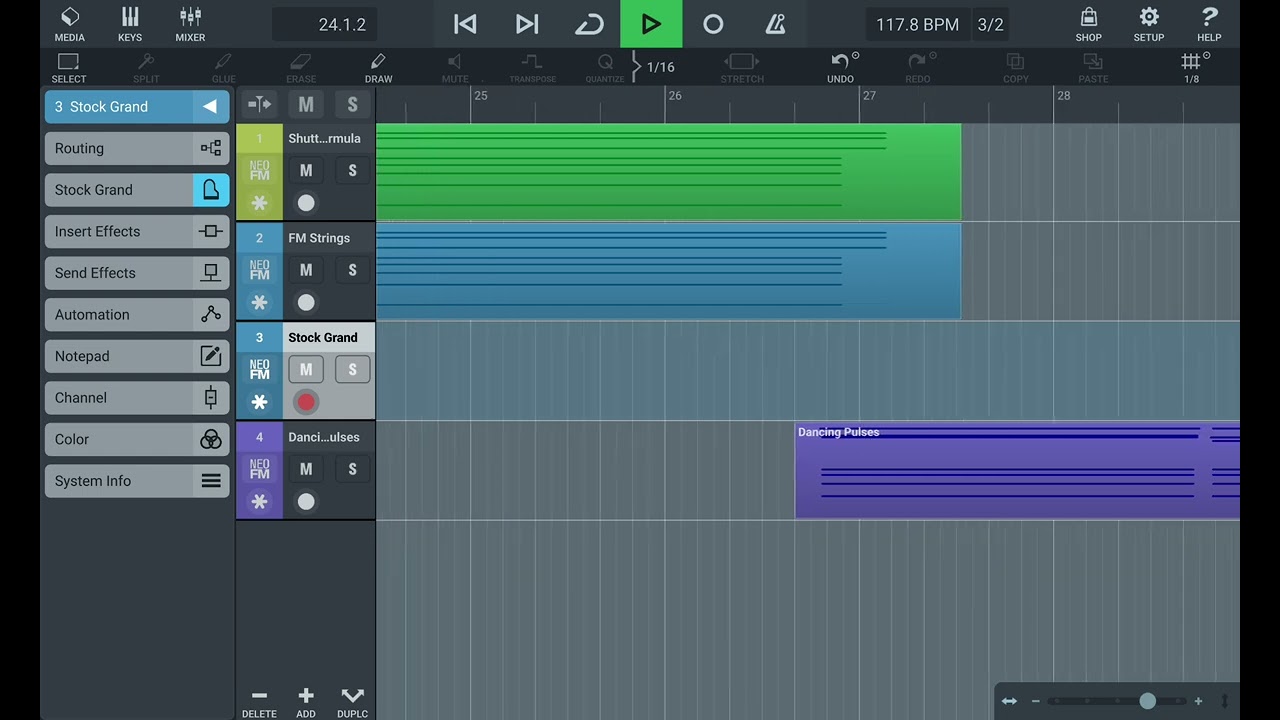1280x720 pixels.
Task: Choose the Split tool
Action: point(146,68)
